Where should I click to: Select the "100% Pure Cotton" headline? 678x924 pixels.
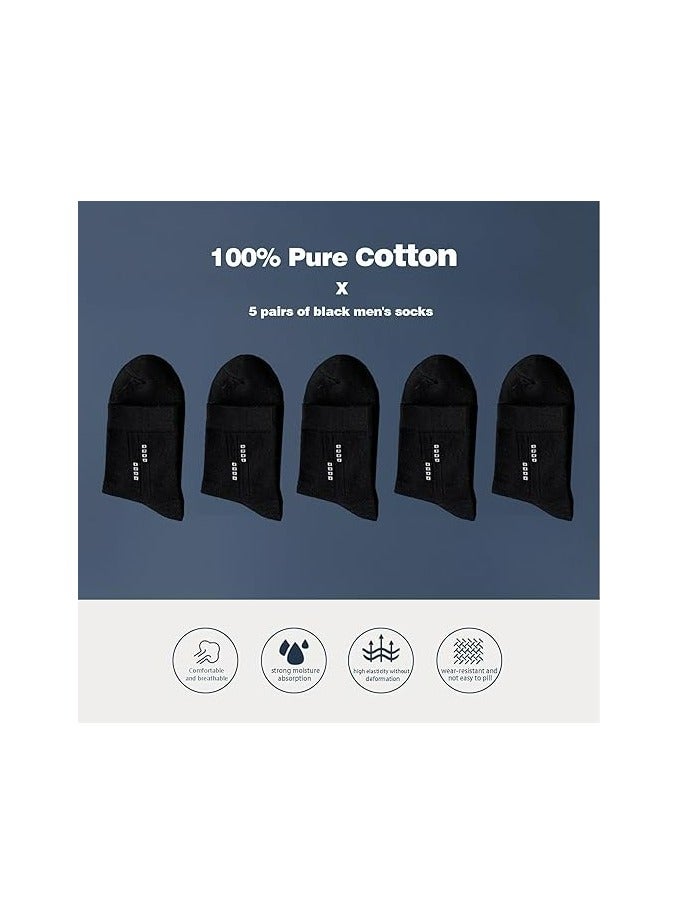click(x=334, y=257)
